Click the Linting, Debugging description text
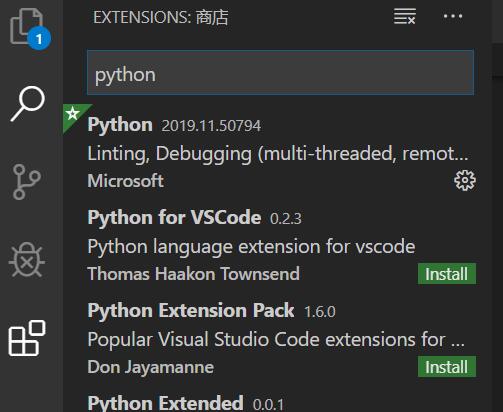This screenshot has width=503, height=412. pos(278,154)
